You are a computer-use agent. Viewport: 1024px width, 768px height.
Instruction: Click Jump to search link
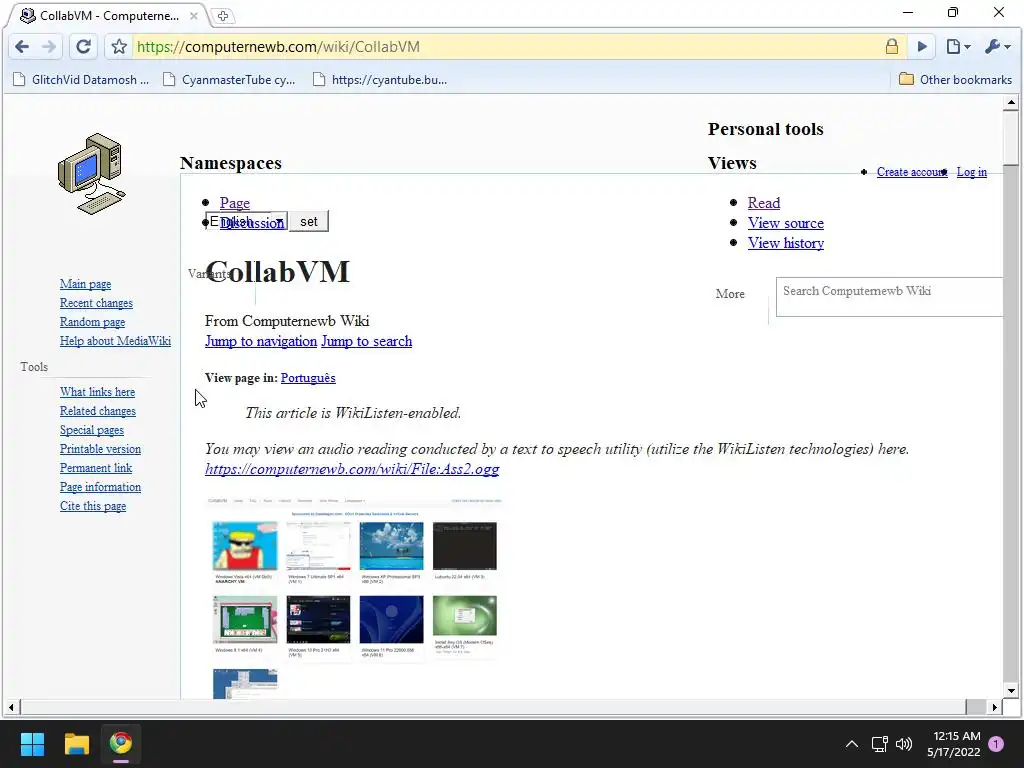366,341
